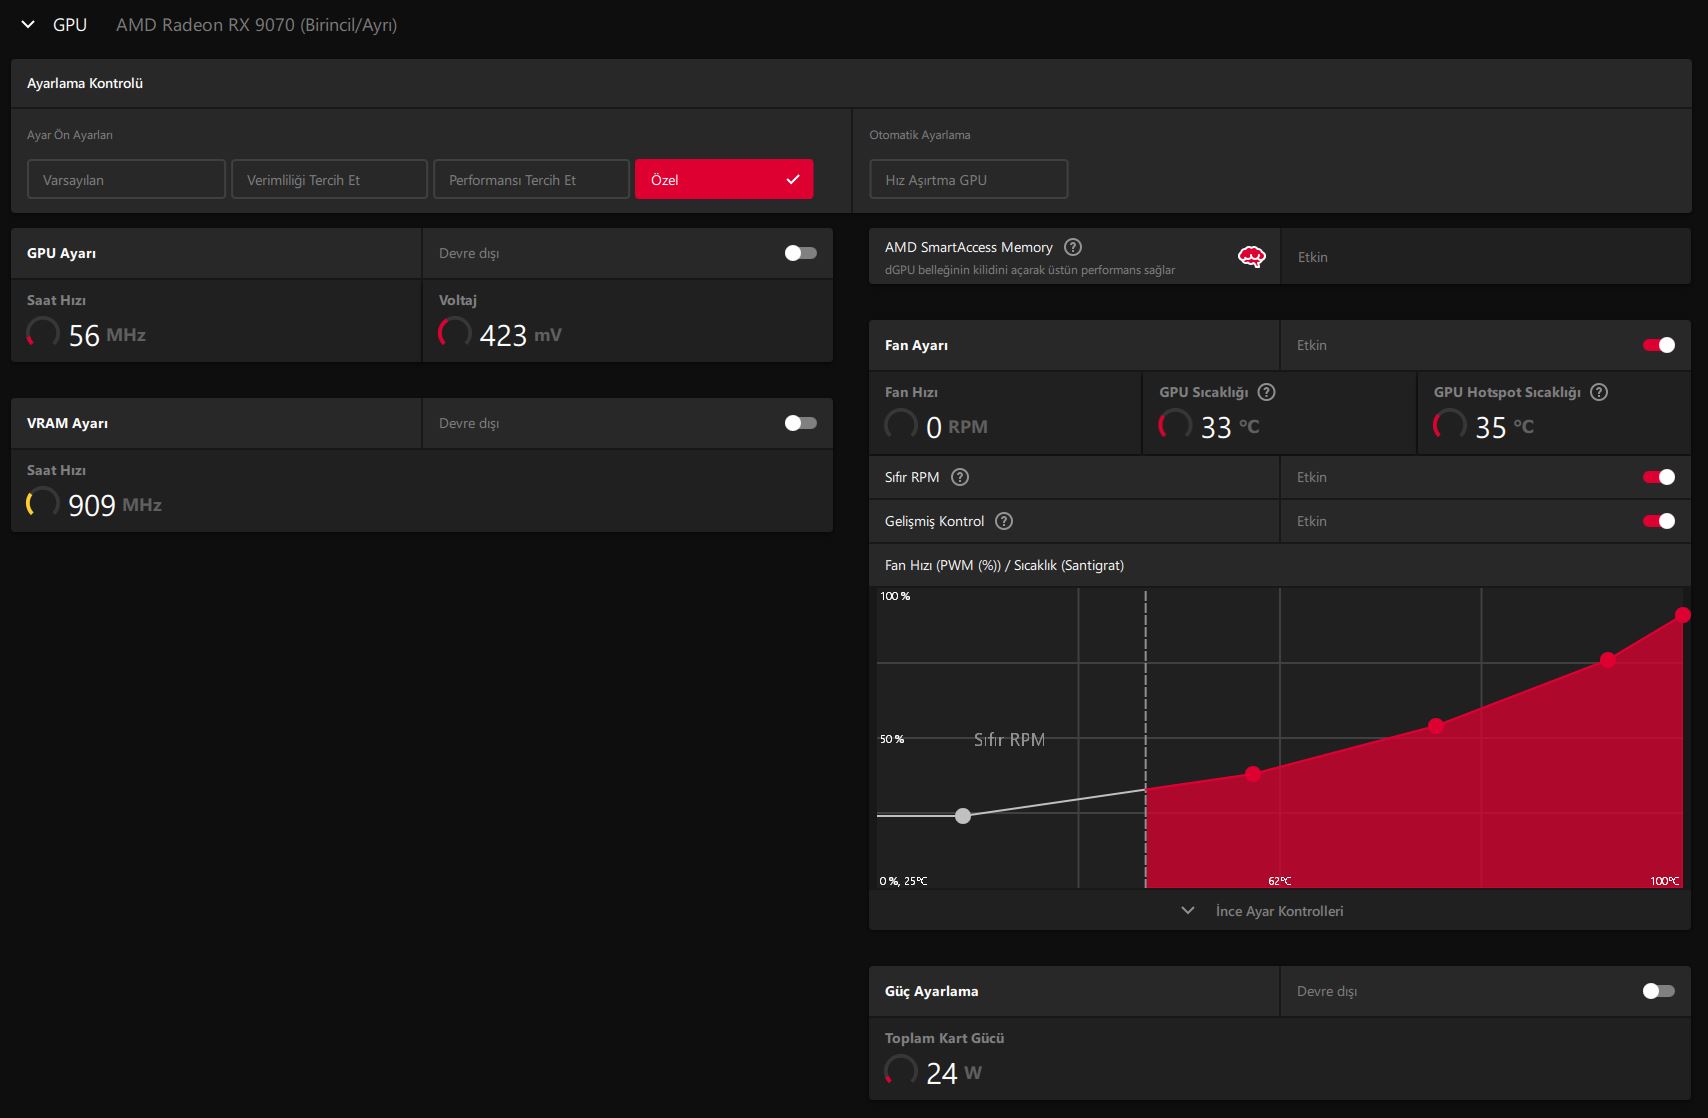Open the GPU Sıcaklığı help icon

click(1266, 392)
